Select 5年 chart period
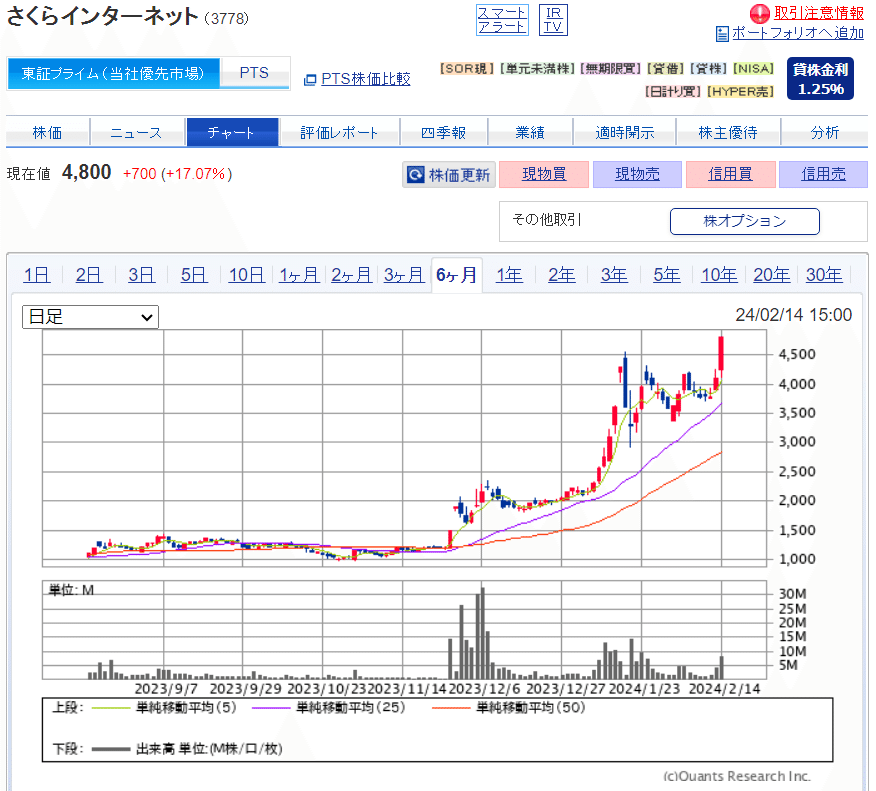This screenshot has height=791, width=876. (x=666, y=275)
